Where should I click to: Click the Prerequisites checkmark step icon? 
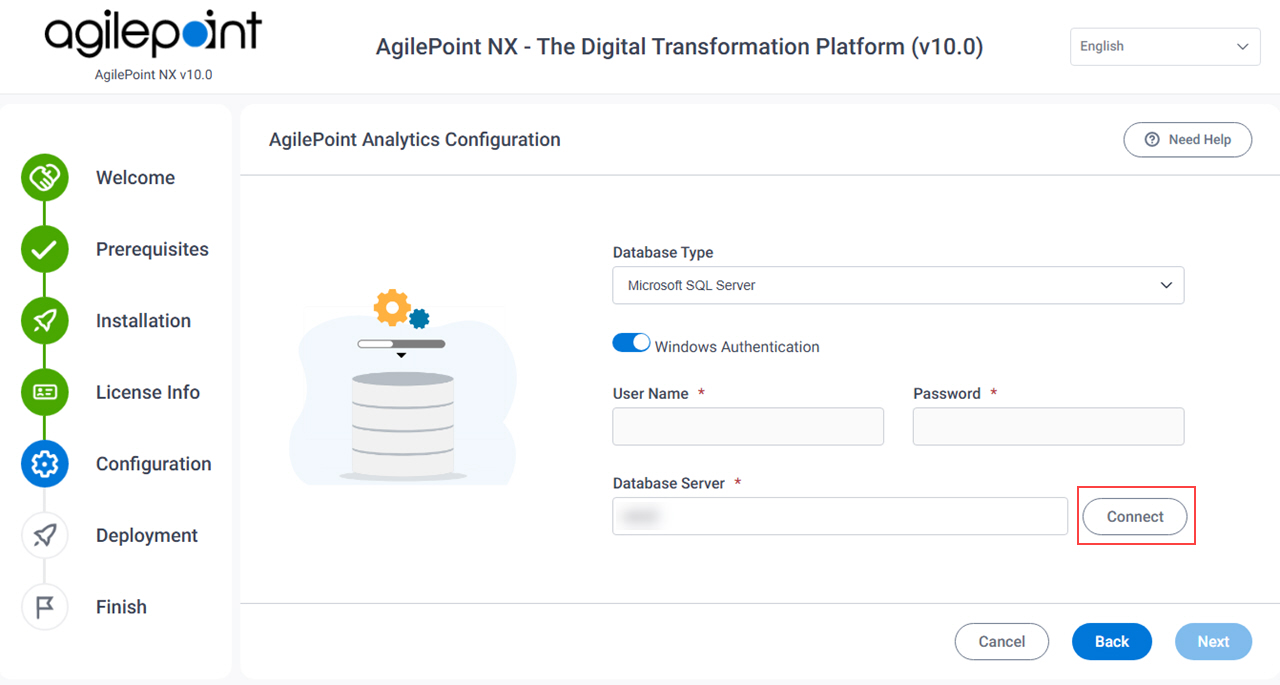(x=45, y=250)
